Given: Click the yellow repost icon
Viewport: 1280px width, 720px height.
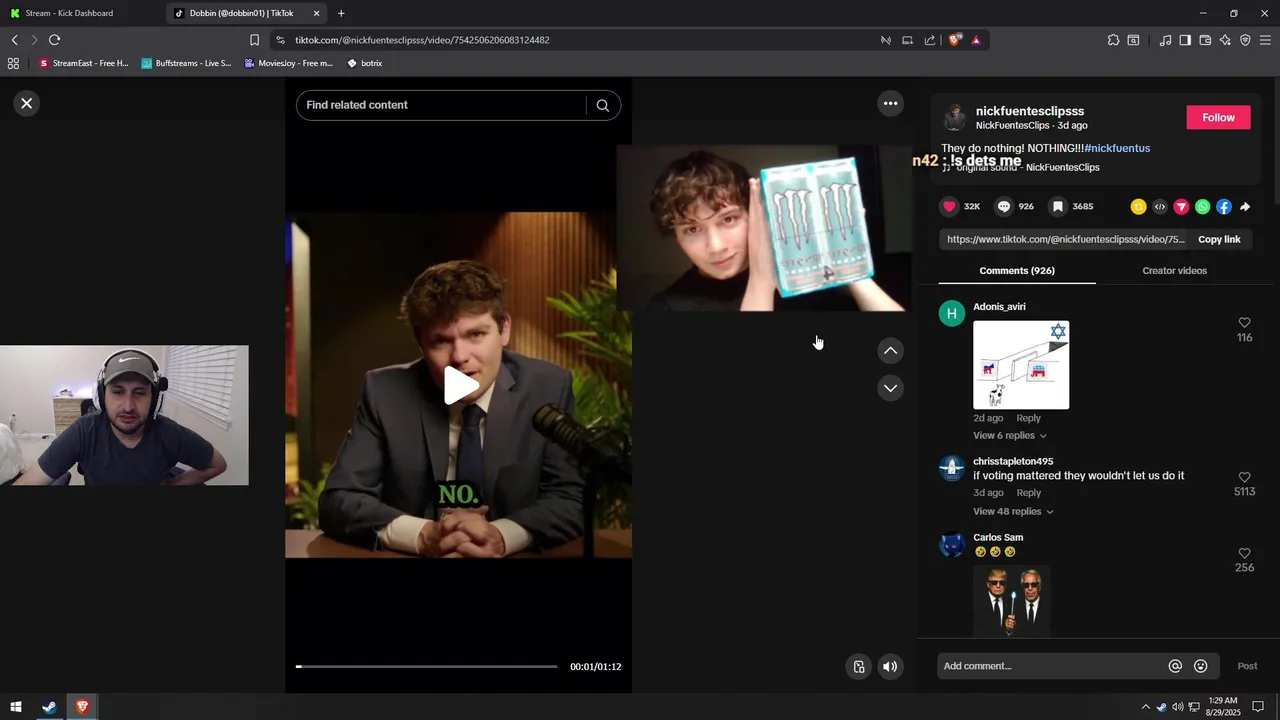Looking at the screenshot, I should point(1138,207).
